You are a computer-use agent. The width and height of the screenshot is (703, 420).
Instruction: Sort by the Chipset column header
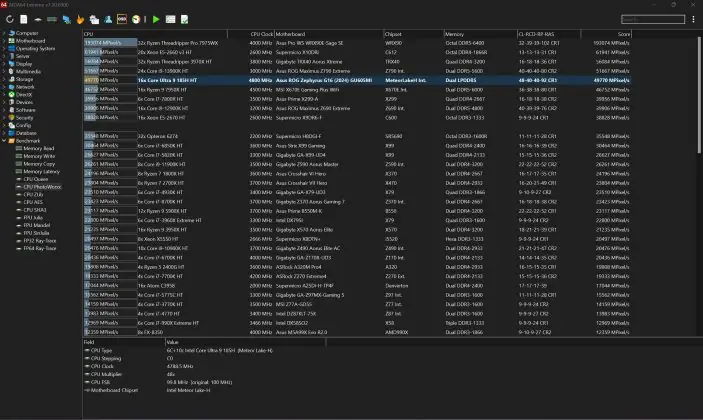click(x=413, y=34)
